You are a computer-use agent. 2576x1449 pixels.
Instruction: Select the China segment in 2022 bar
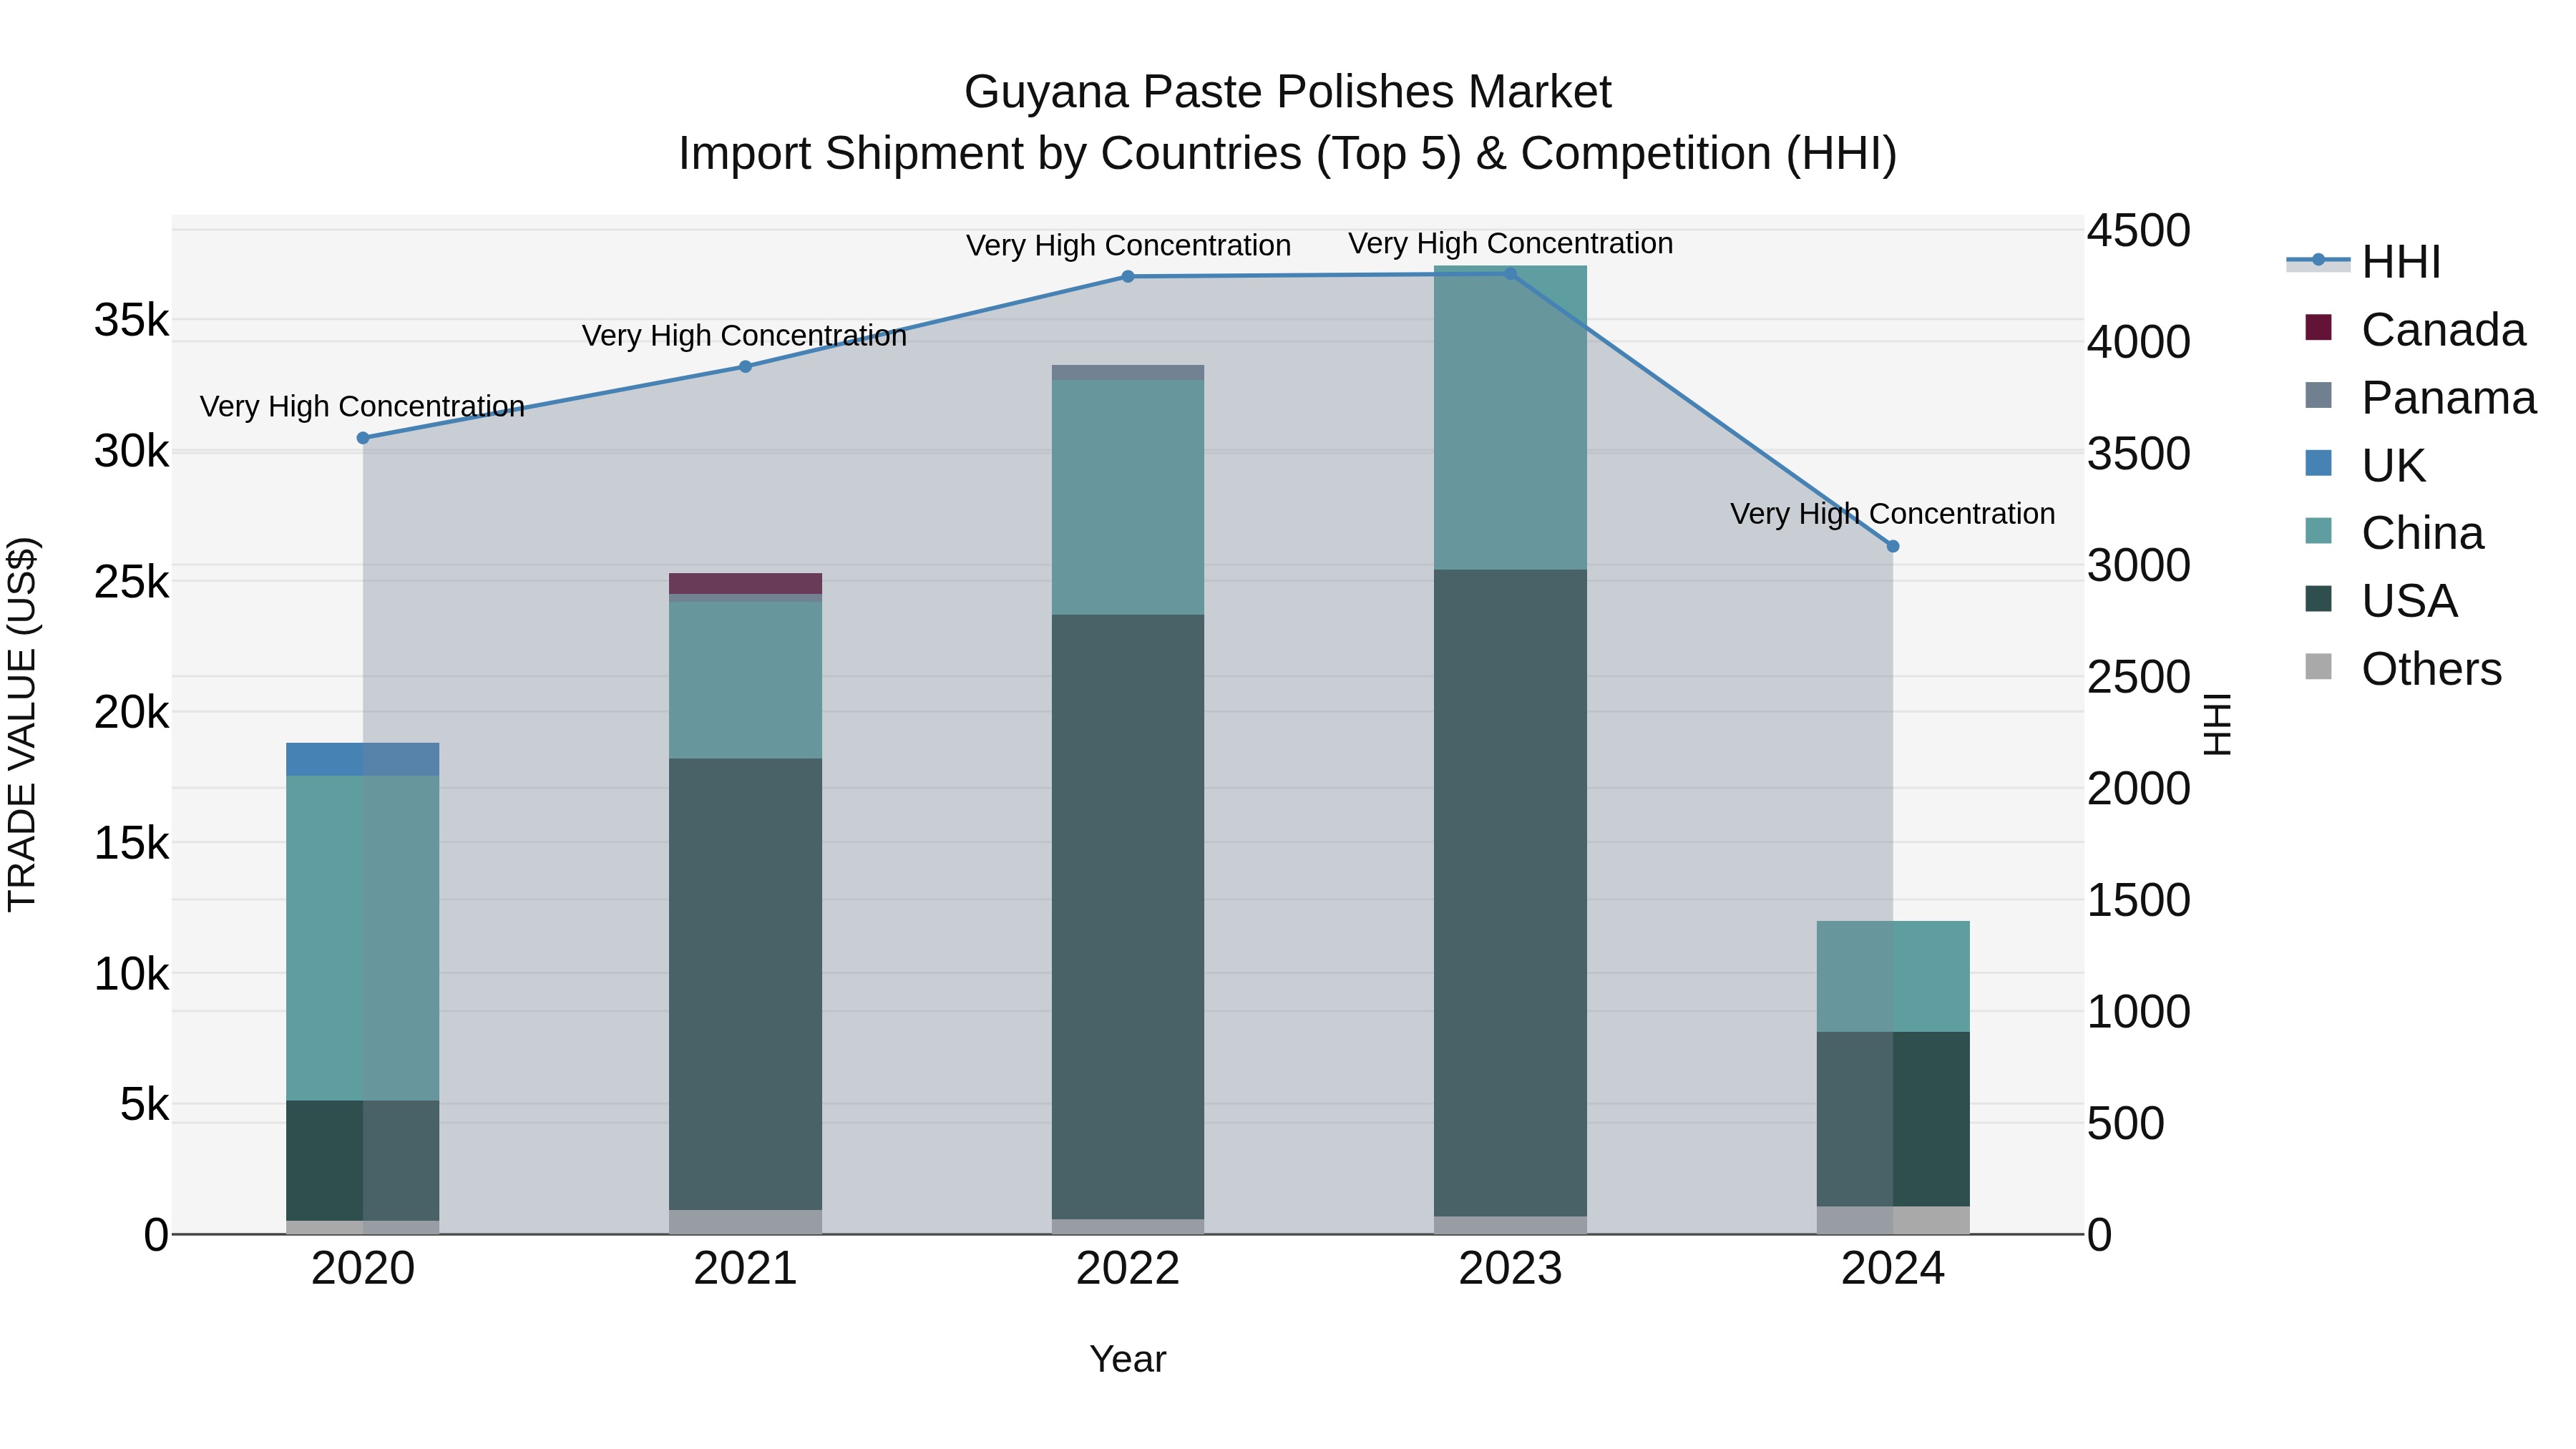[1128, 497]
